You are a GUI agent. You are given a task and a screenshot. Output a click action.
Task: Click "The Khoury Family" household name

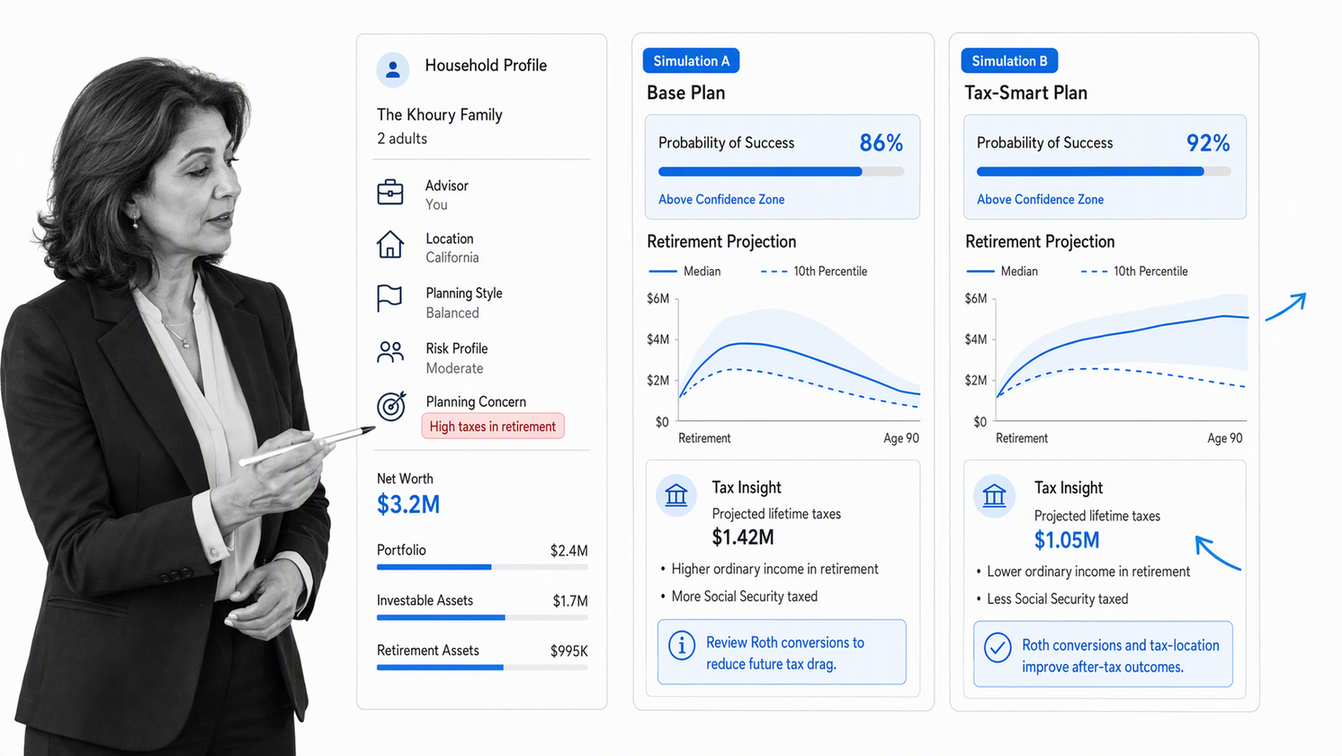pos(440,115)
